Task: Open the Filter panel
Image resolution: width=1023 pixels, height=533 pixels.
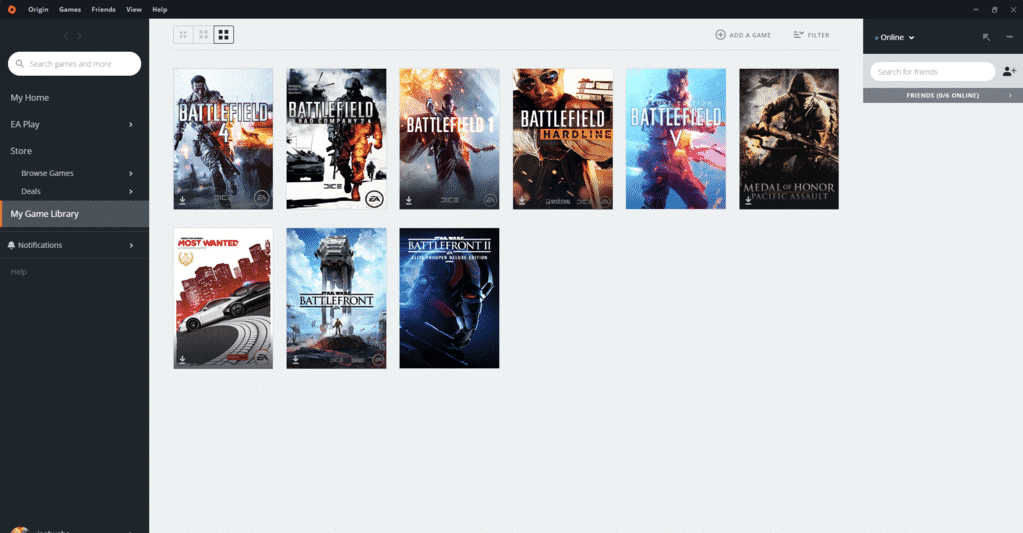Action: [812, 35]
